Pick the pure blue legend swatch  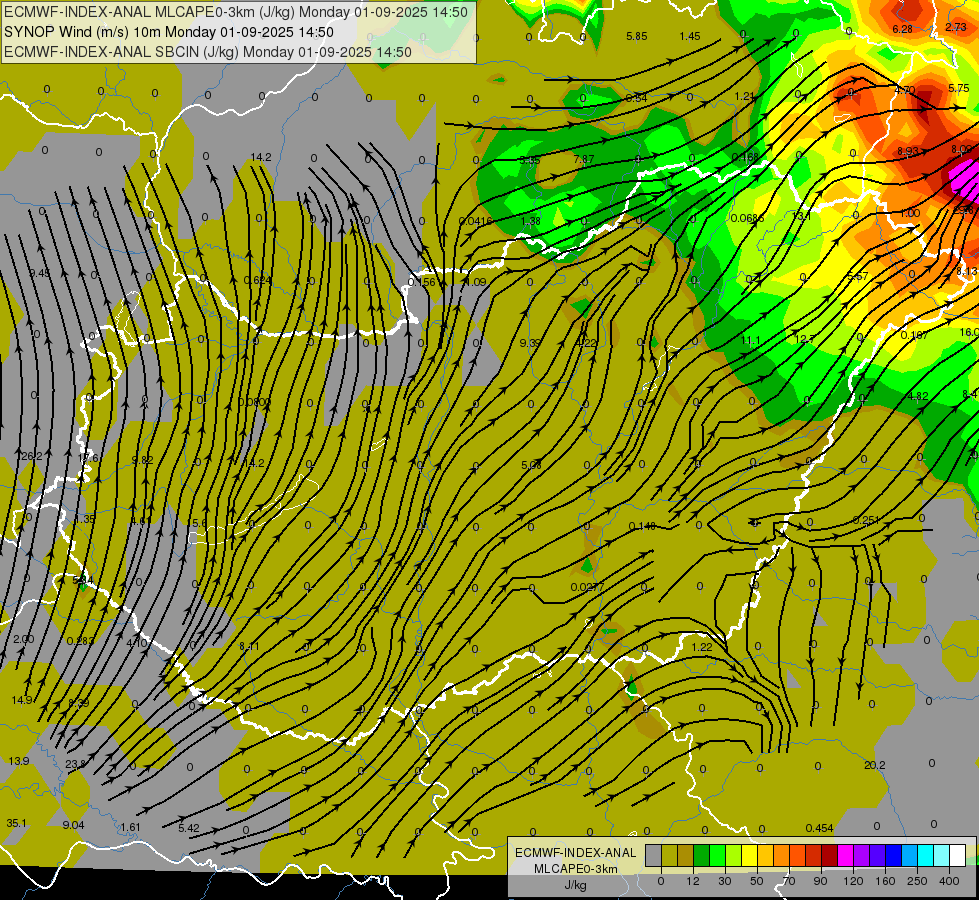pos(893,855)
